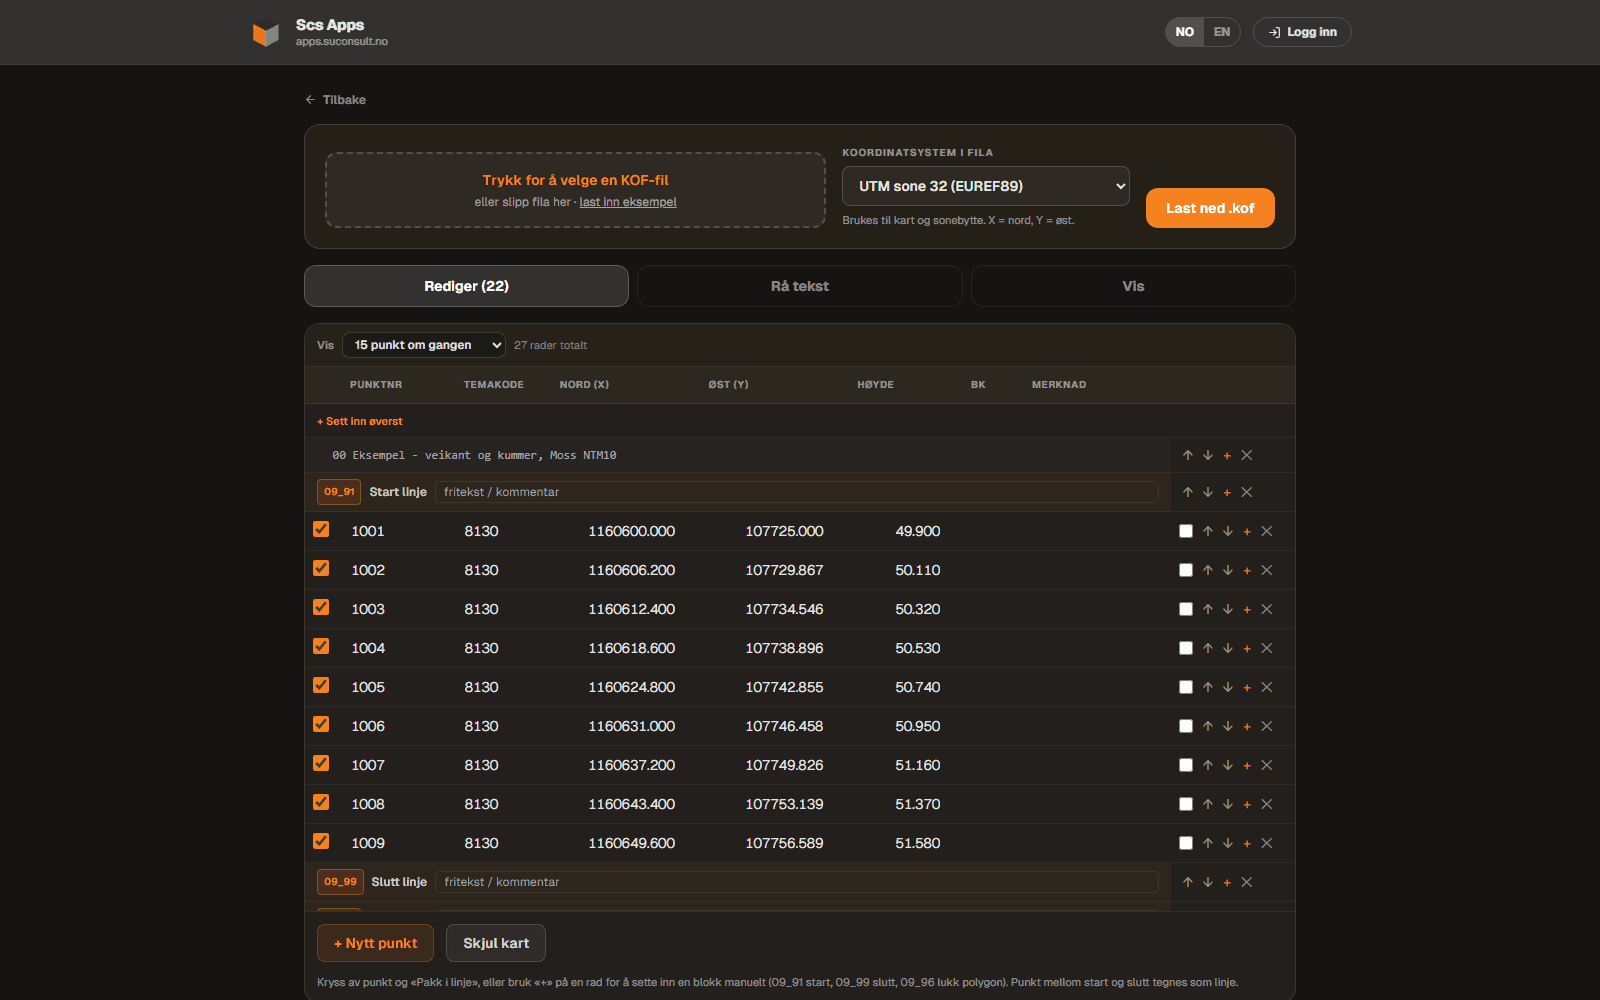Insert row after the 00 comment line
The image size is (1600, 1000).
[1227, 455]
